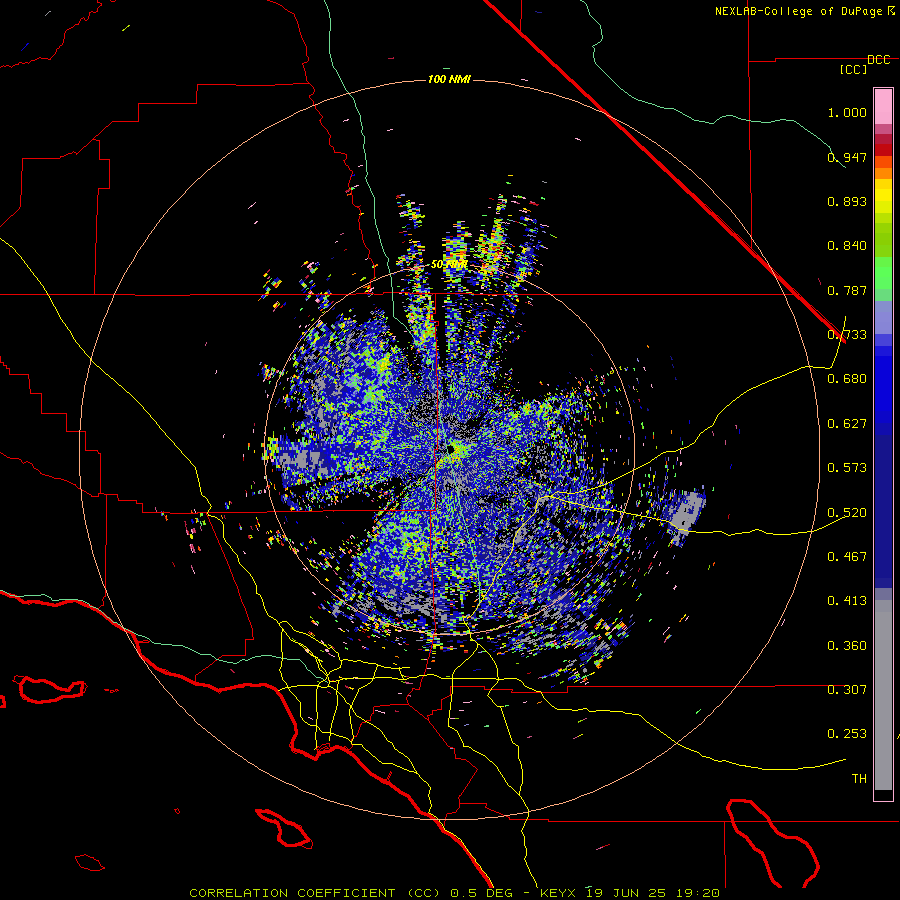Image resolution: width=900 pixels, height=900 pixels.
Task: Select the 0.520 scale value
Action: pos(847,513)
